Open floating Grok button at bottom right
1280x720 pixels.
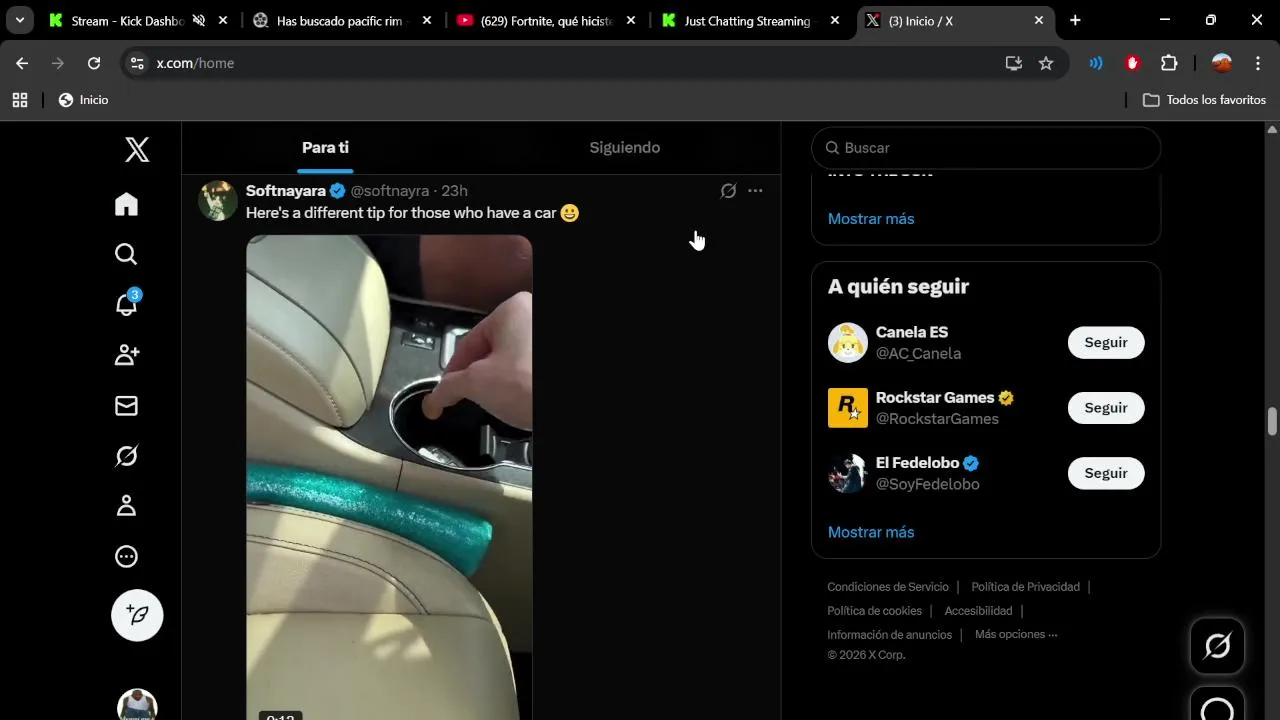click(1217, 646)
